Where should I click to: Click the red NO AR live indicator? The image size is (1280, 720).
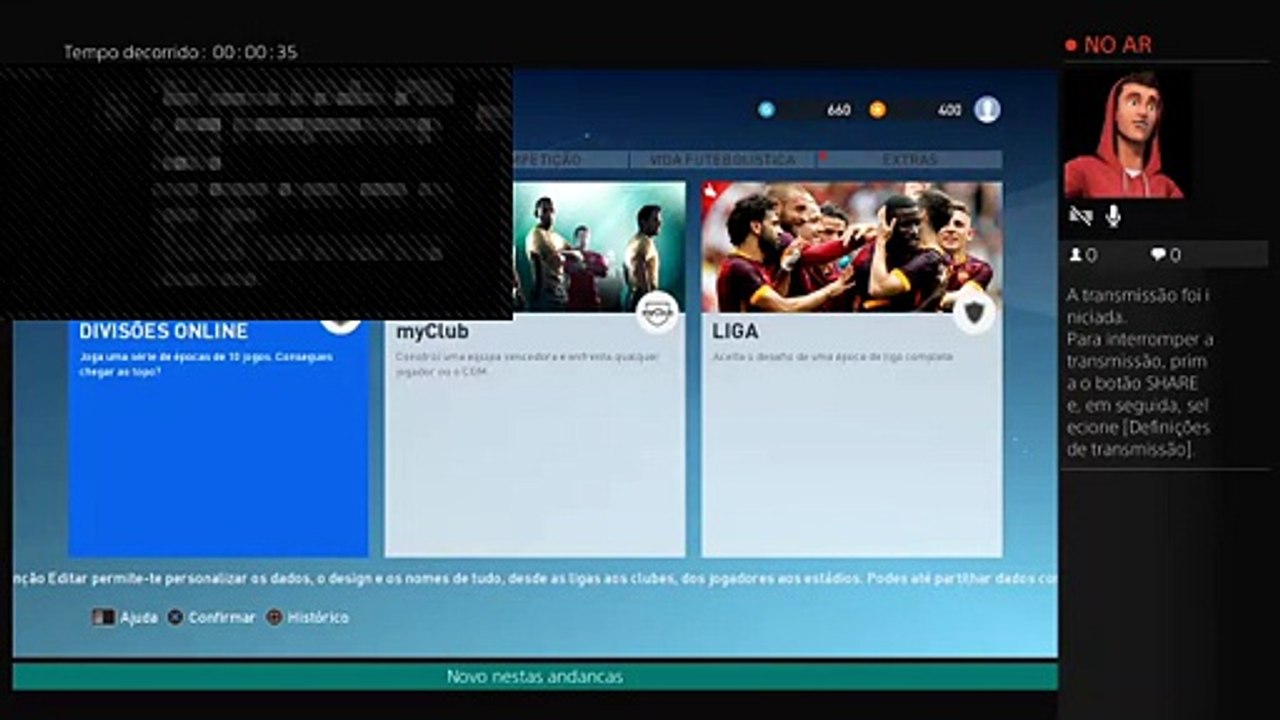1109,45
